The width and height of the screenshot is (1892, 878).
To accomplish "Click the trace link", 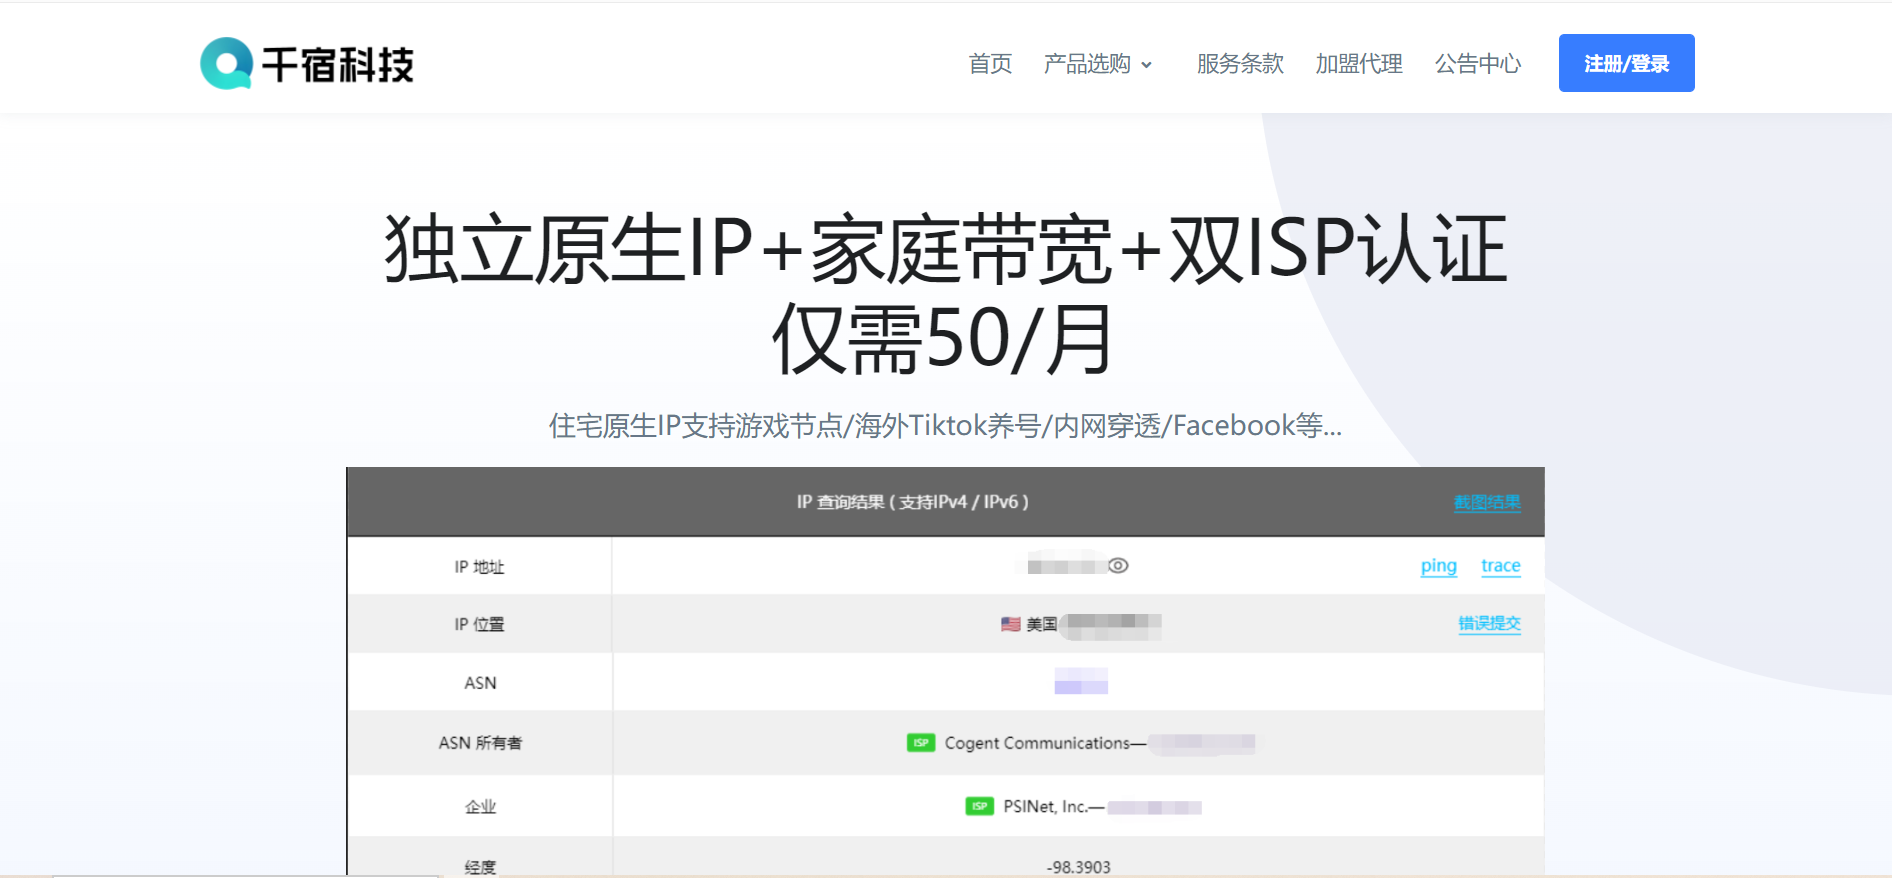I will 1500,566.
